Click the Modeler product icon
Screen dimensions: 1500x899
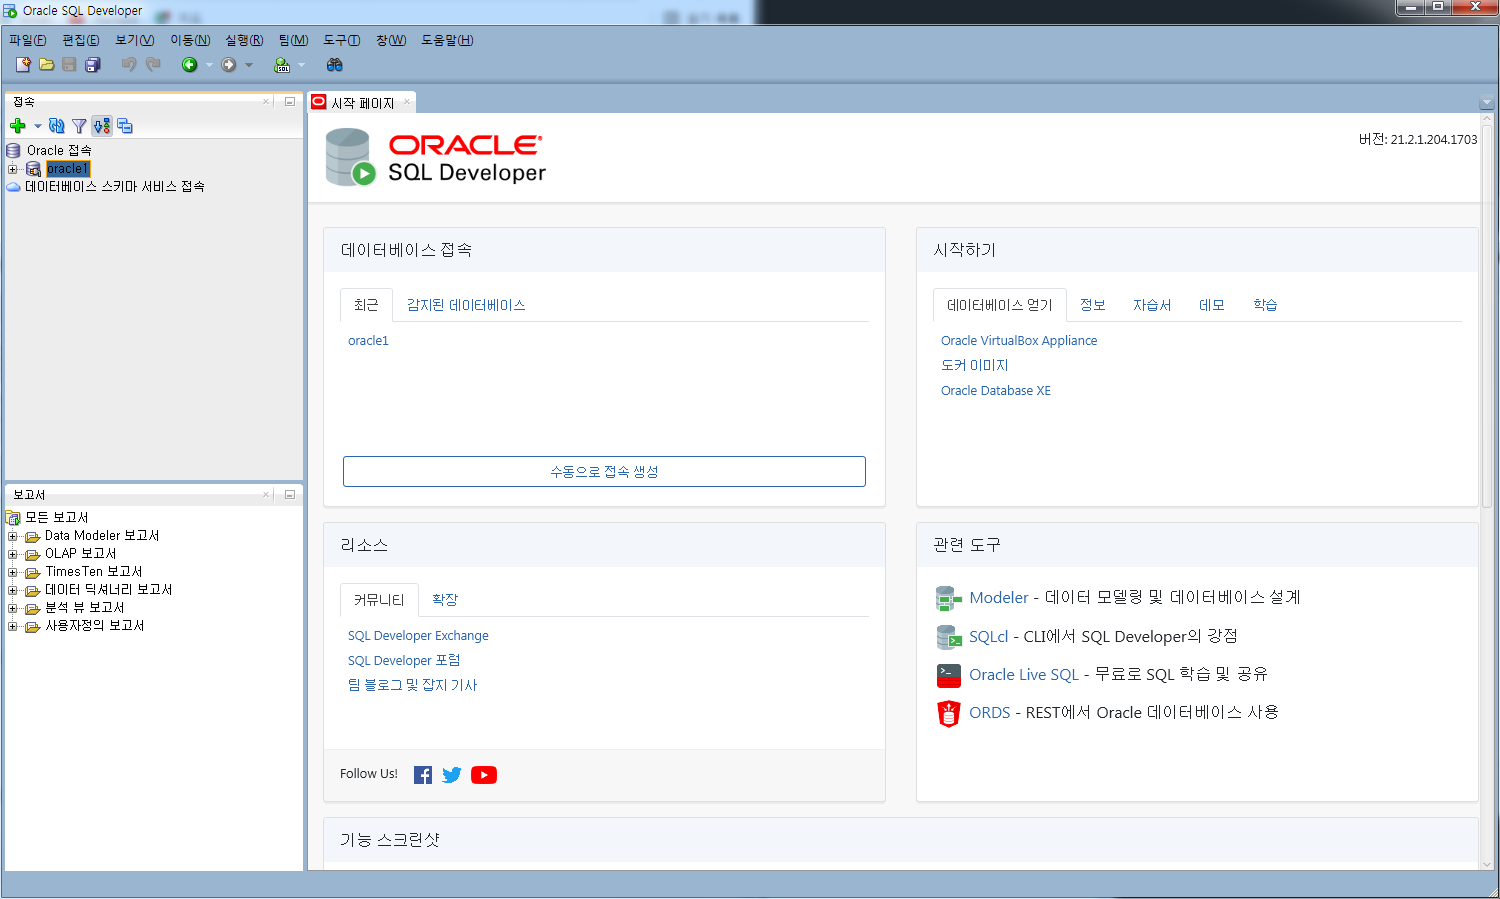(x=948, y=598)
